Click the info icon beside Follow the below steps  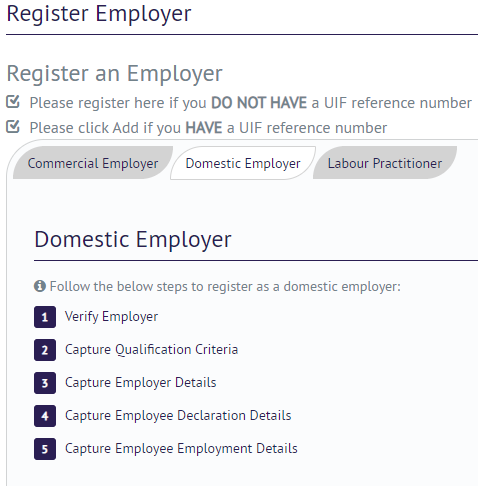[40, 286]
